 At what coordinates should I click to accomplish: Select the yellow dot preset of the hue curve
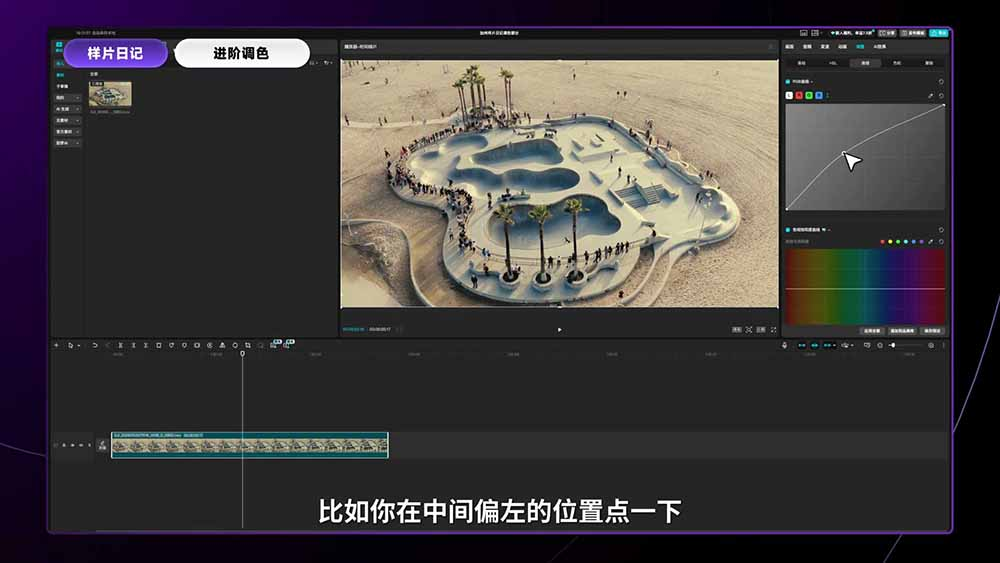click(x=890, y=242)
